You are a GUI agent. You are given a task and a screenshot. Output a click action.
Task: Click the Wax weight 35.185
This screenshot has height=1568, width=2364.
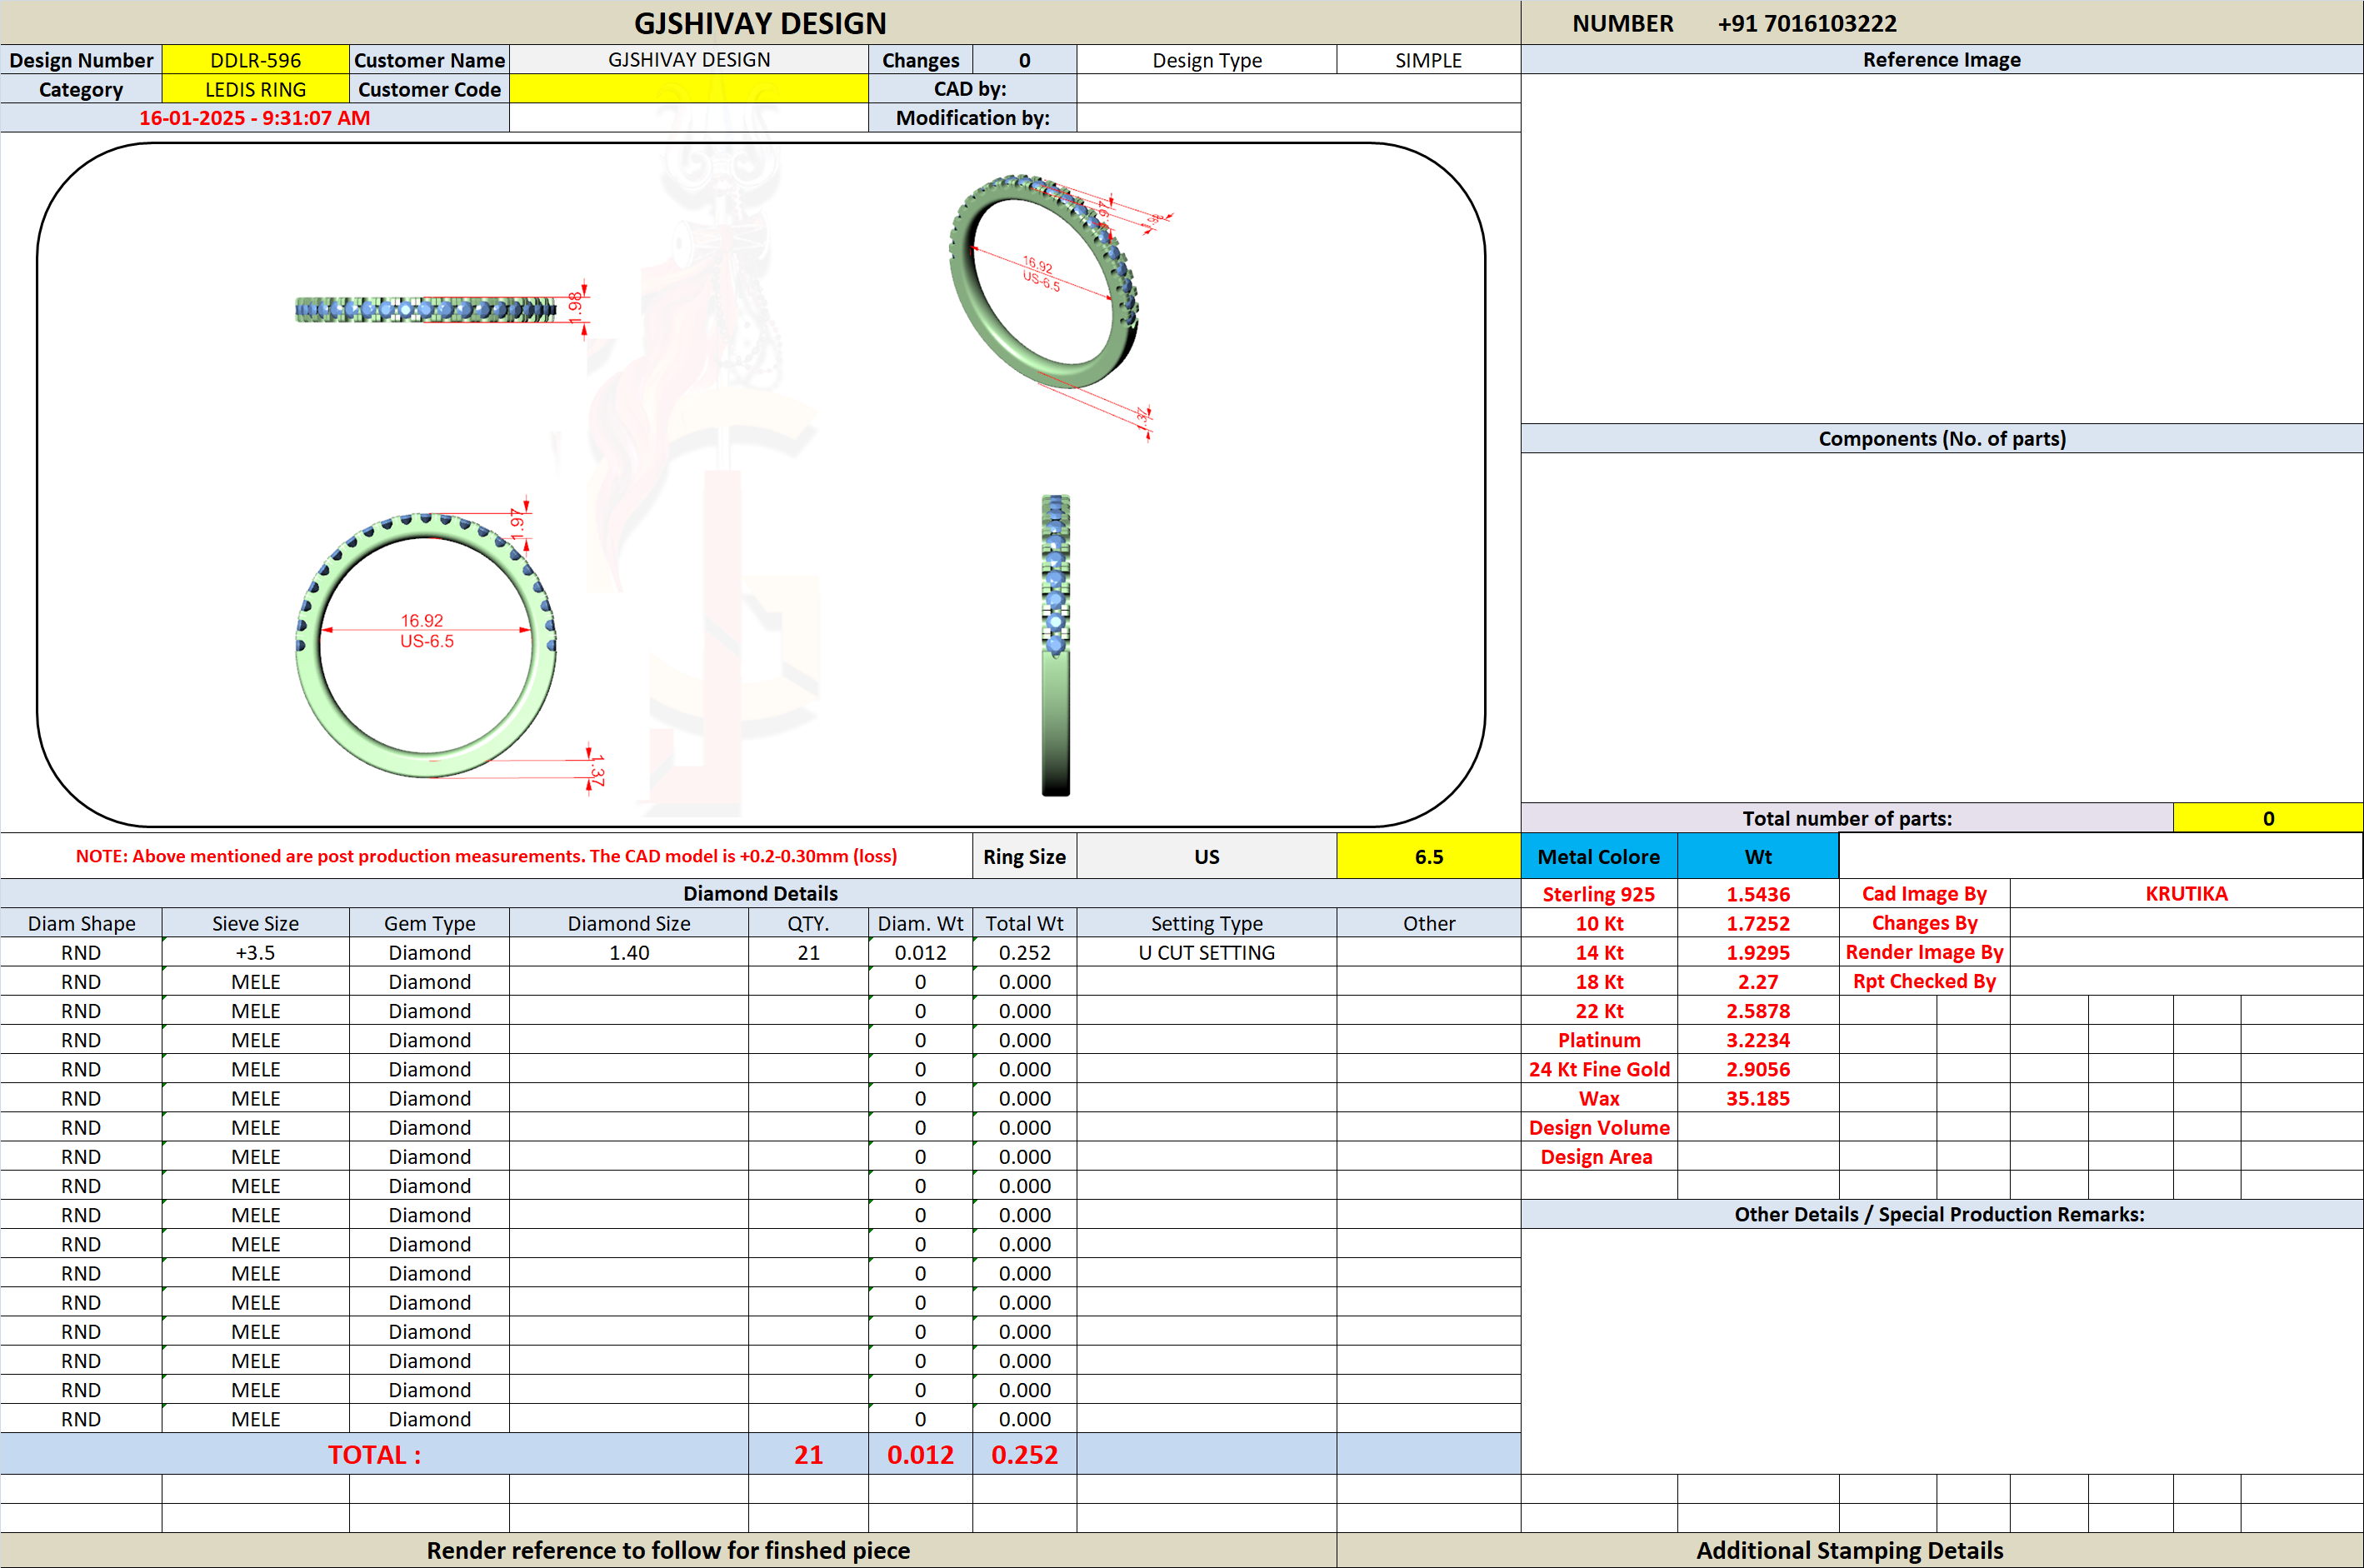click(x=1757, y=1098)
